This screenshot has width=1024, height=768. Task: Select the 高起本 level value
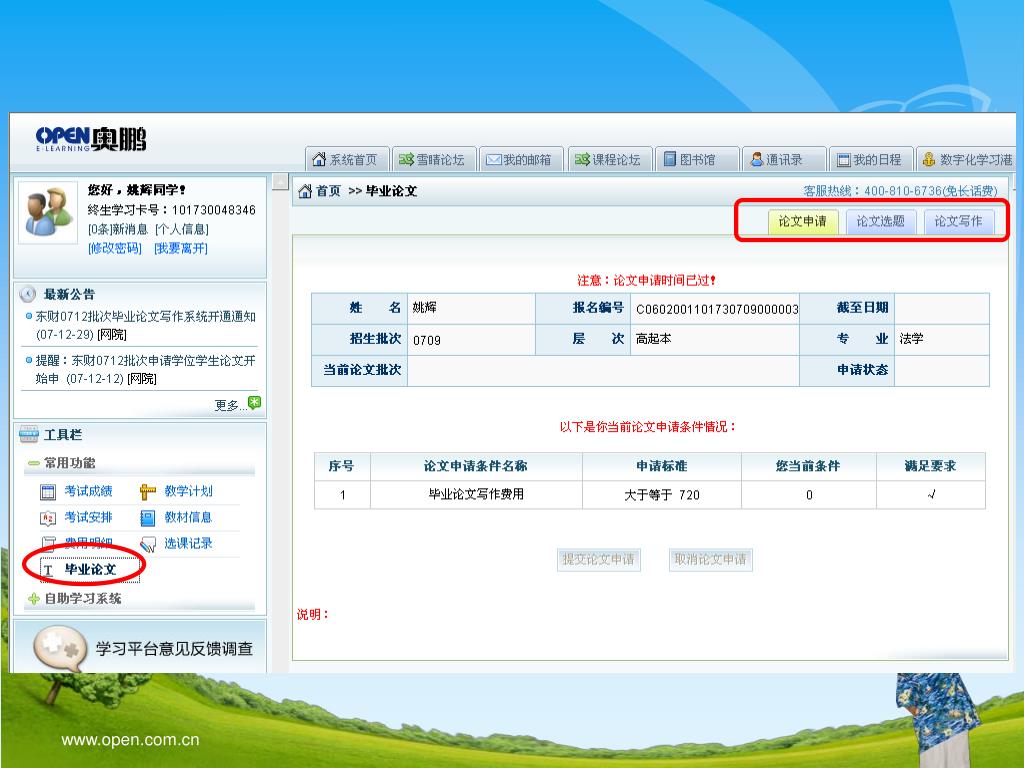click(x=654, y=339)
